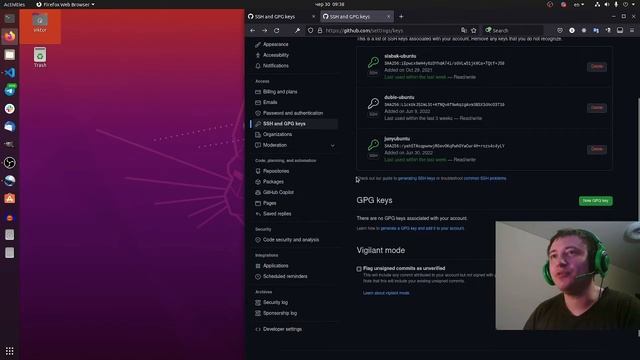Open Activities overview

point(14,4)
